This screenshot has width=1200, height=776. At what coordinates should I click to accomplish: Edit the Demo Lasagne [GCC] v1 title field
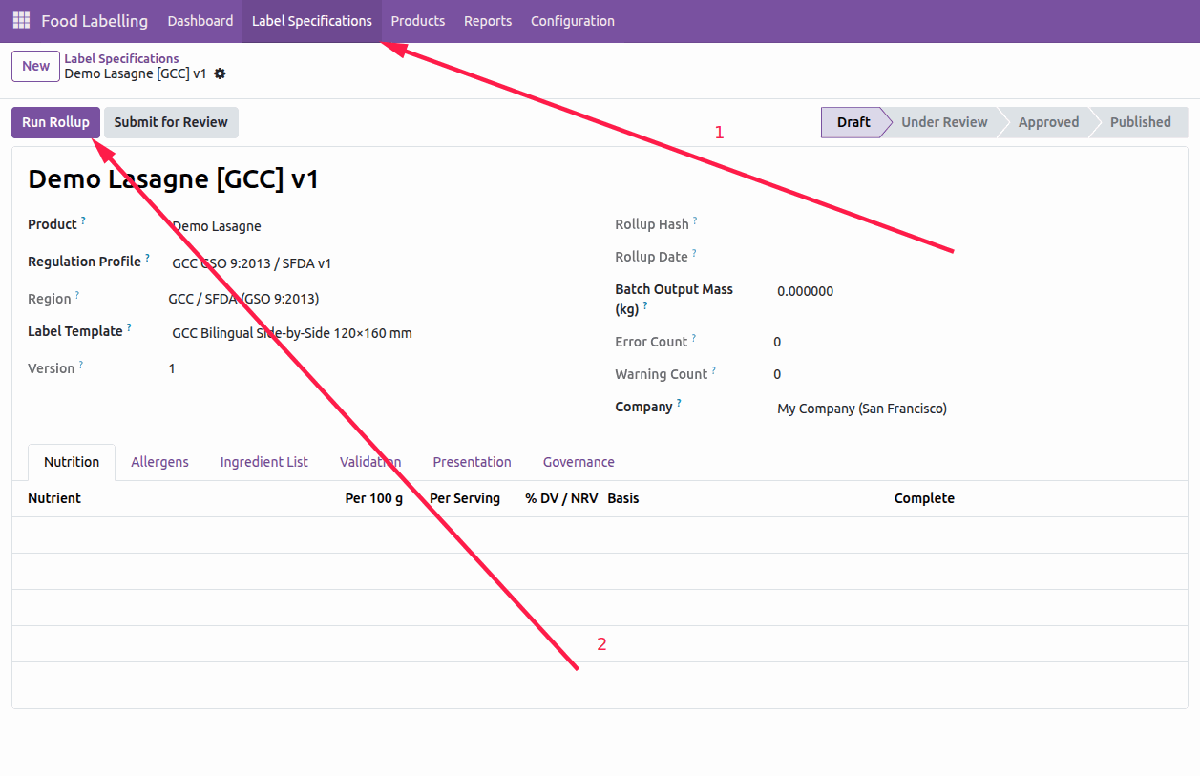173,179
